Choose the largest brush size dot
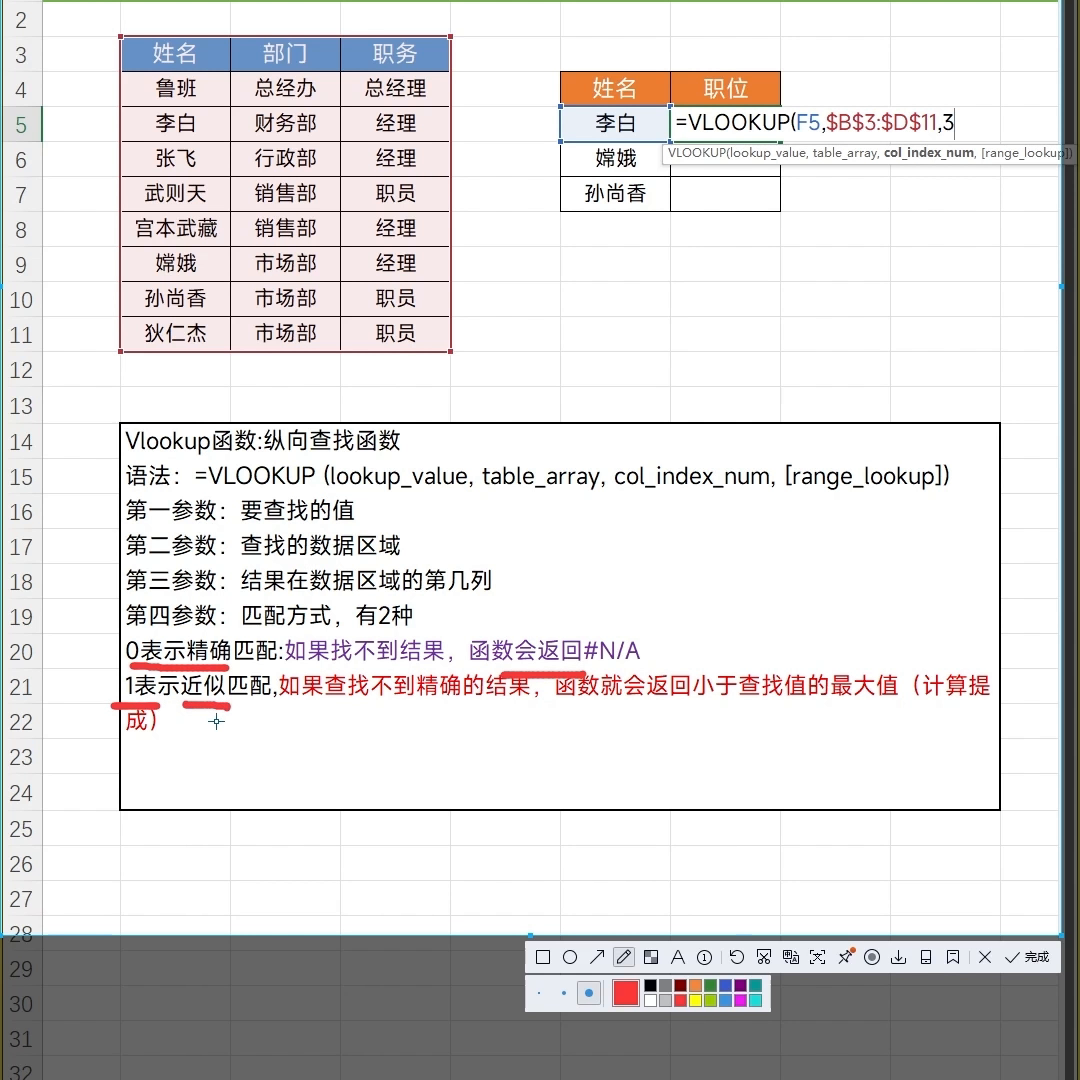The width and height of the screenshot is (1080, 1080). tap(589, 993)
